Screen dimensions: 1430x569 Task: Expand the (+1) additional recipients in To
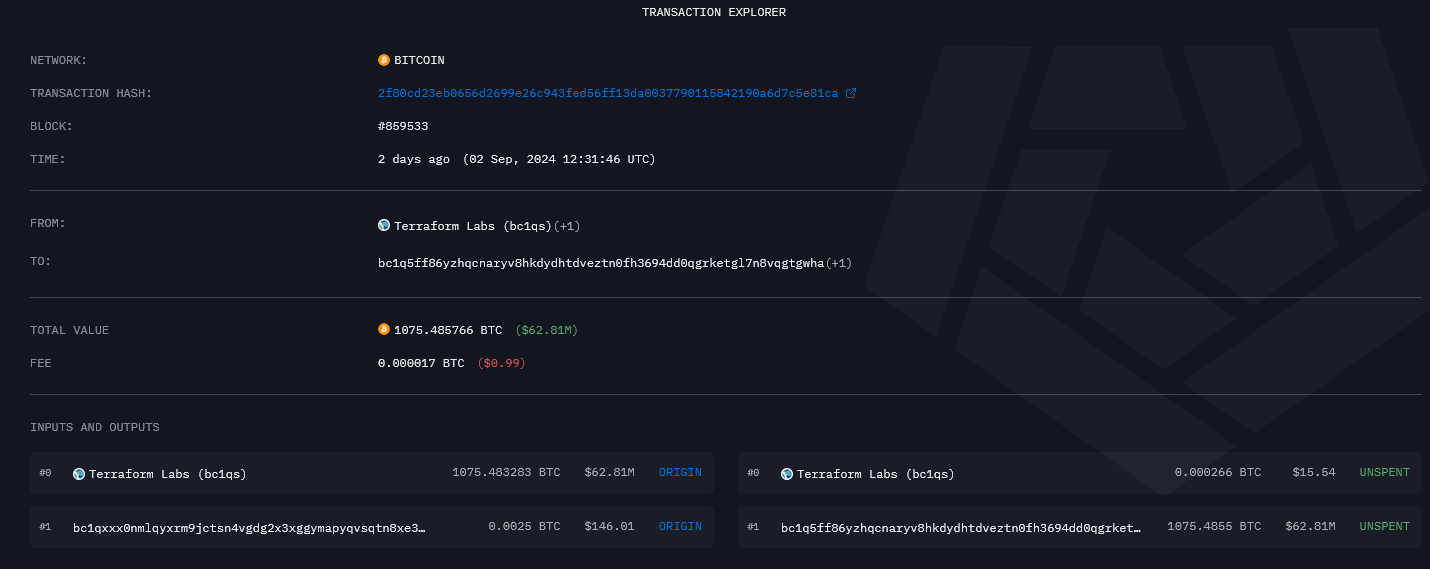pyautogui.click(x=839, y=263)
